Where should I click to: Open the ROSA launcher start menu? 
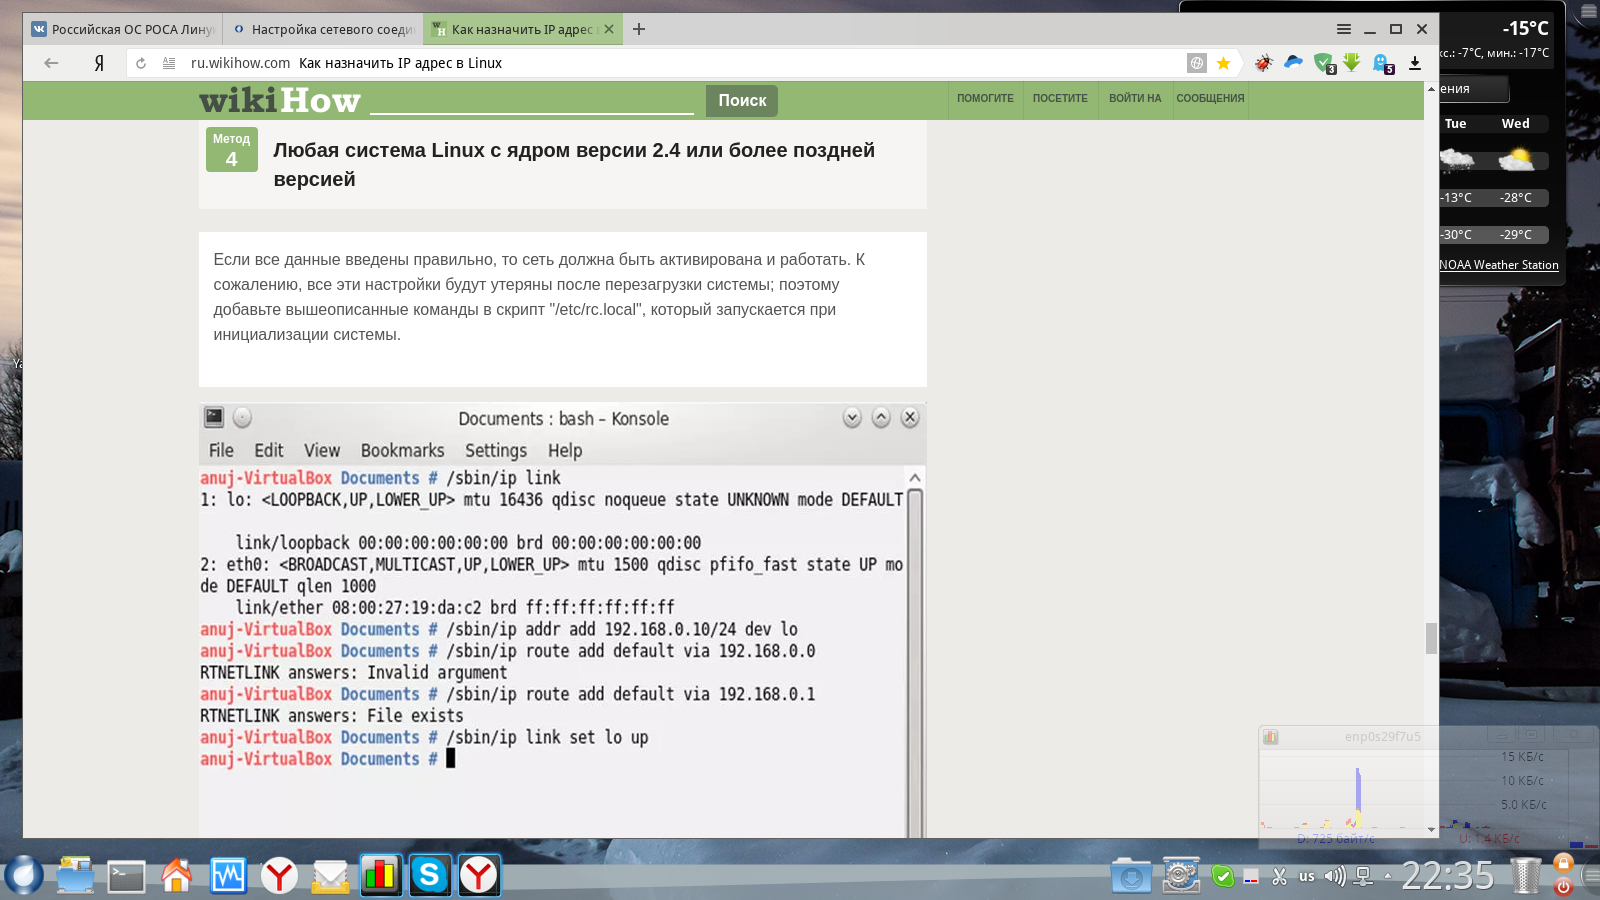23,876
